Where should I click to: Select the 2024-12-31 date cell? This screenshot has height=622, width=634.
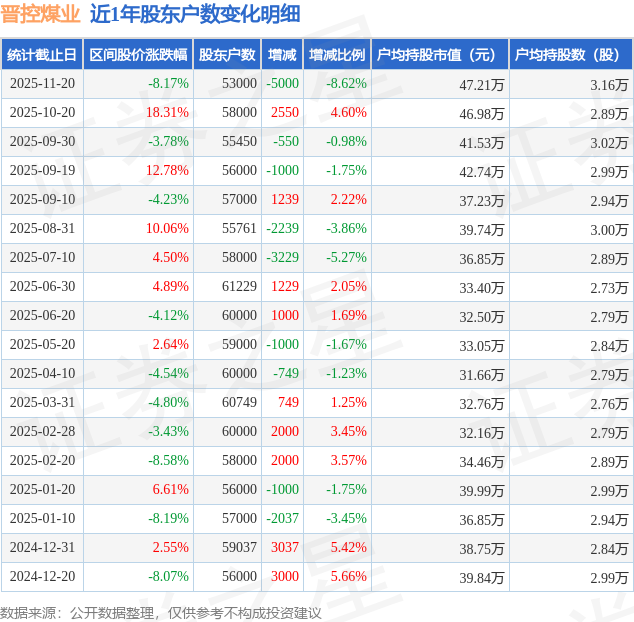click(x=41, y=548)
